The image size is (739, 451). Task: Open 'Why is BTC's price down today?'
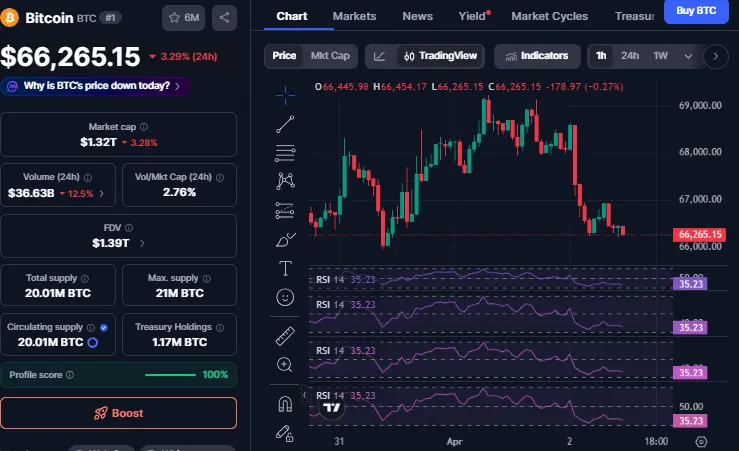[96, 86]
